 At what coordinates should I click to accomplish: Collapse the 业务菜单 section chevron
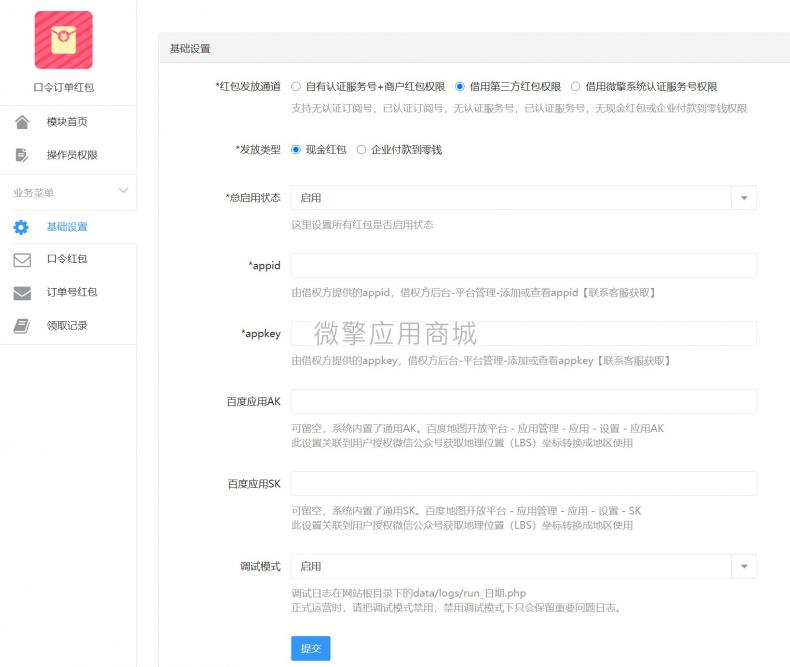123,191
